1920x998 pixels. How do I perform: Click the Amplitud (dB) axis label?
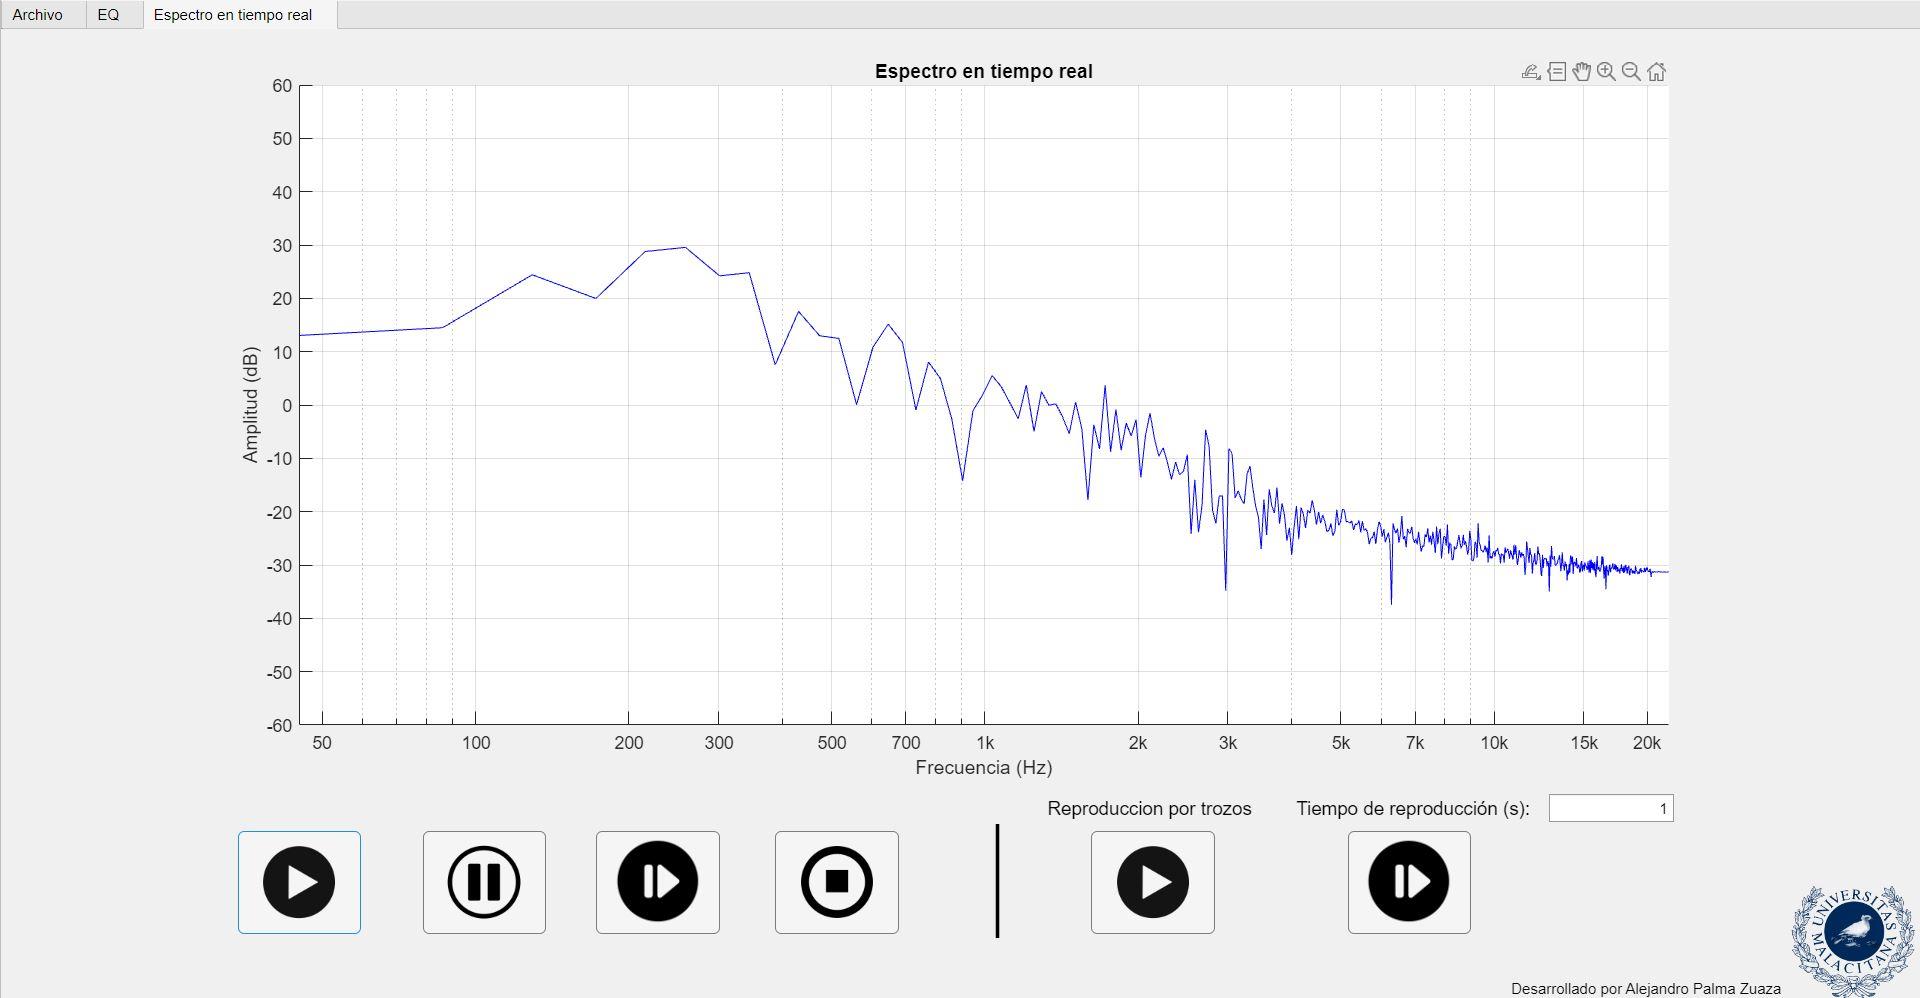[250, 405]
